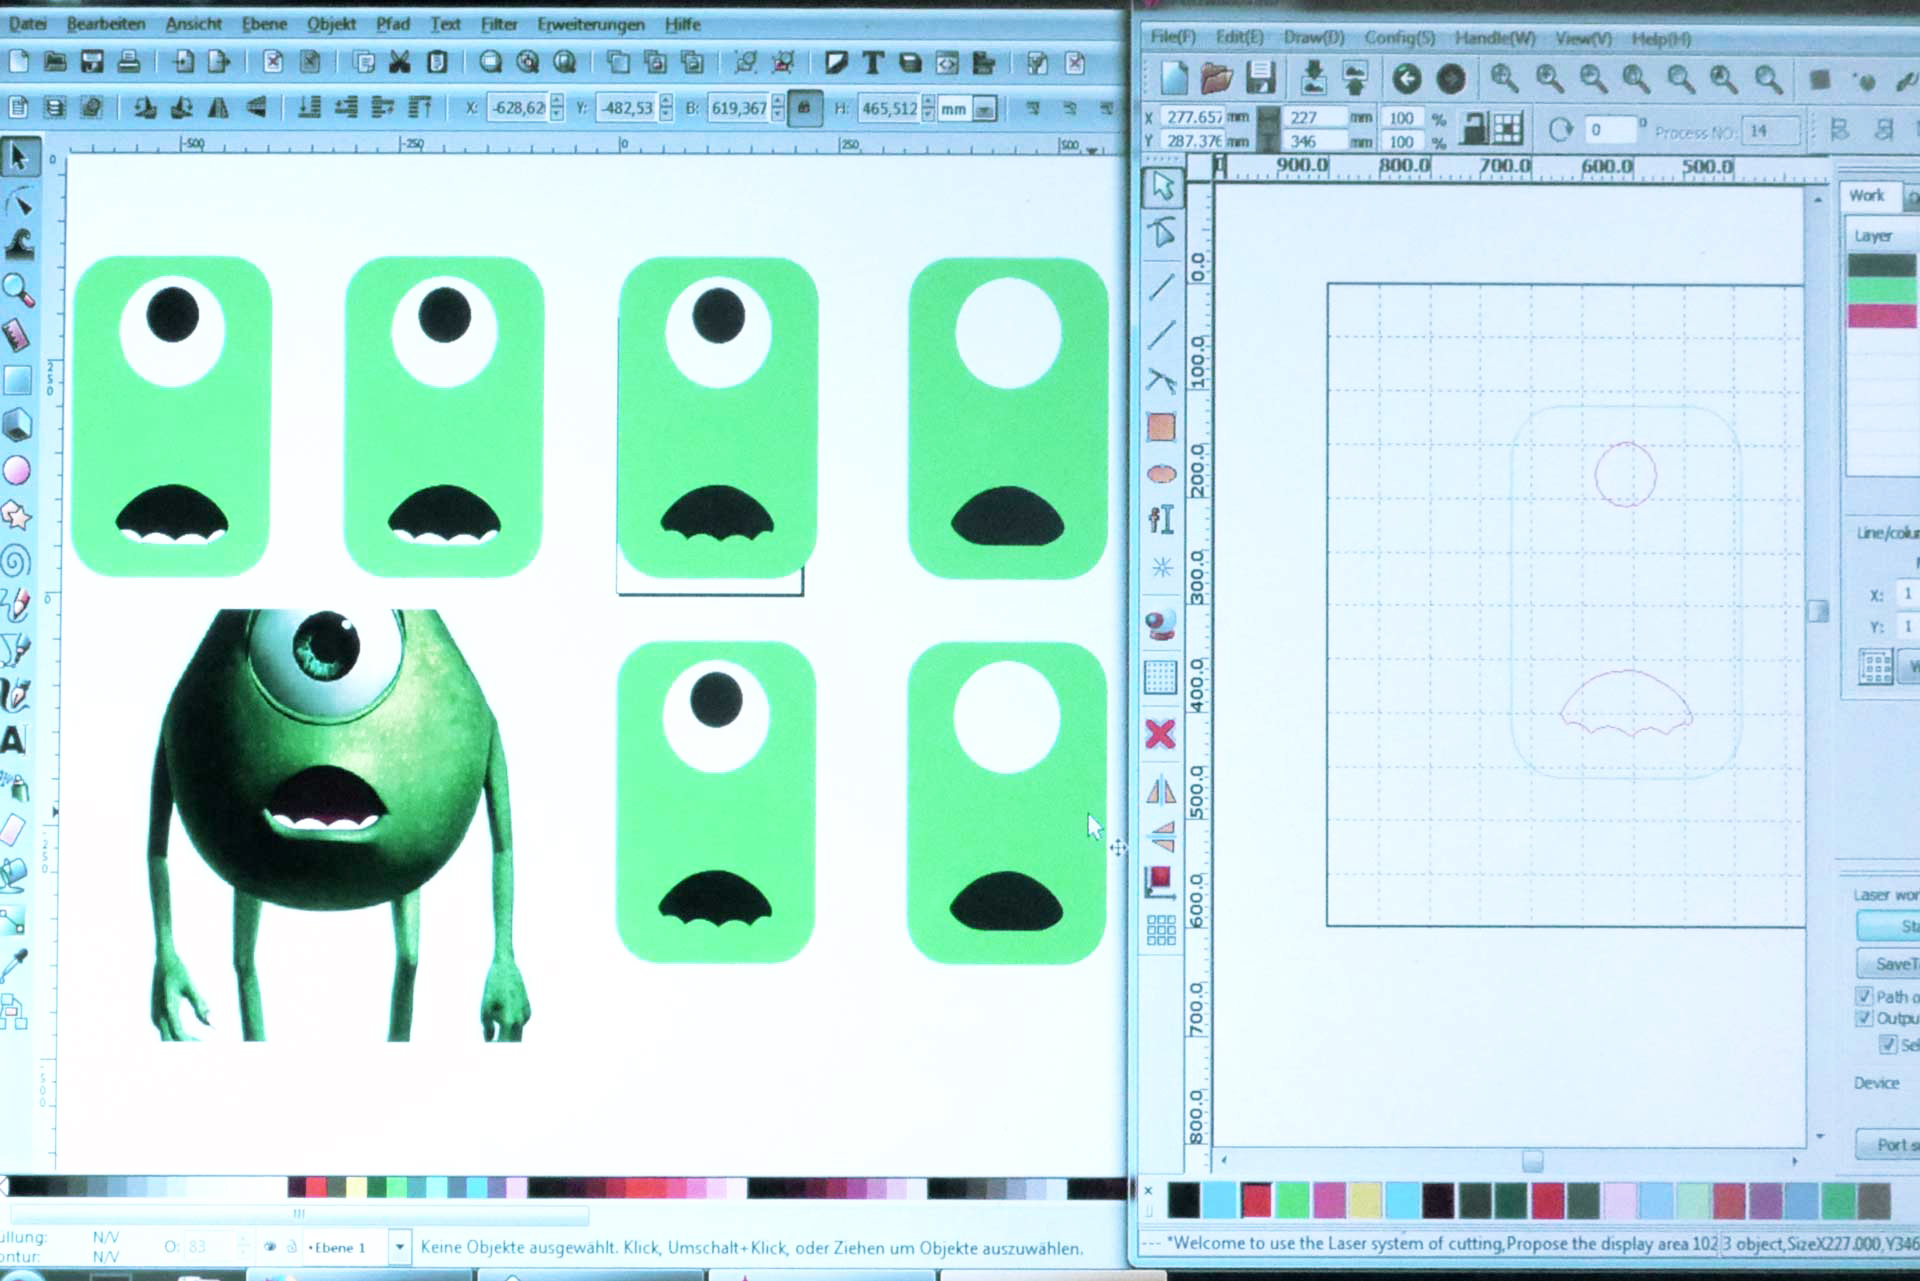Open the Config(S) menu
1920x1281 pixels.
pyautogui.click(x=1399, y=38)
